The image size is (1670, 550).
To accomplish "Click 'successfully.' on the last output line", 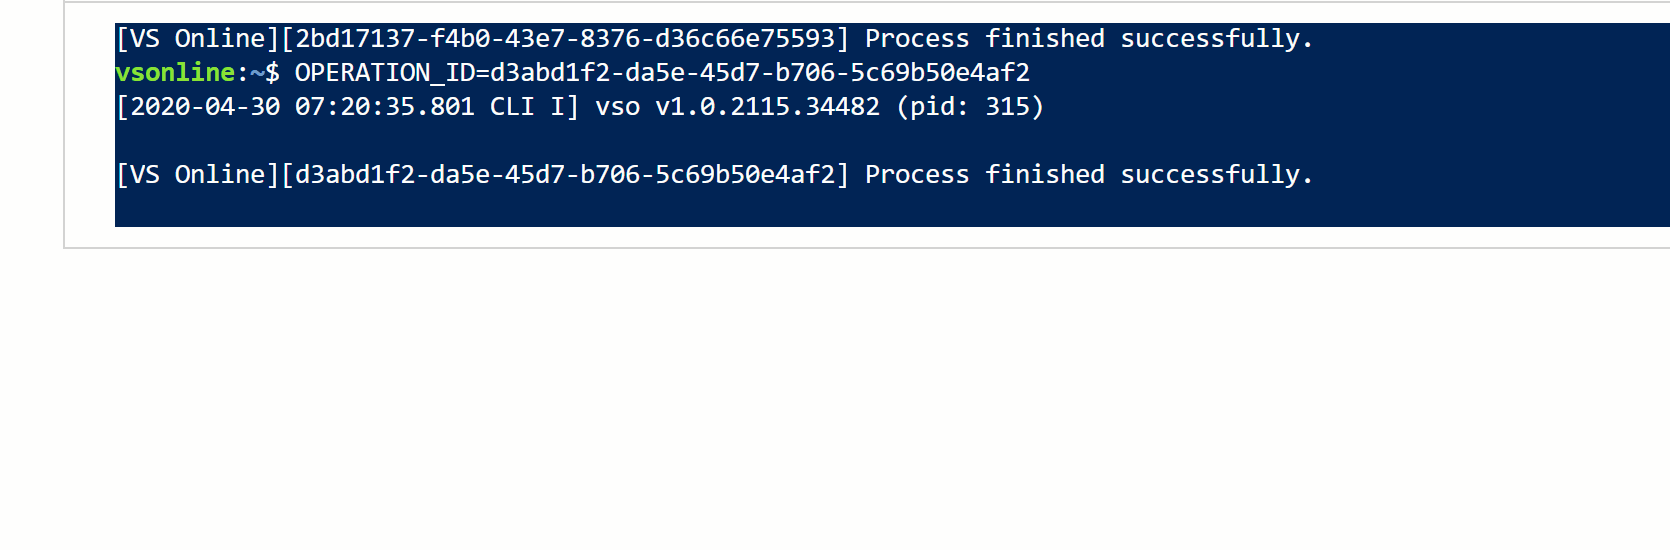I will (x=1216, y=175).
